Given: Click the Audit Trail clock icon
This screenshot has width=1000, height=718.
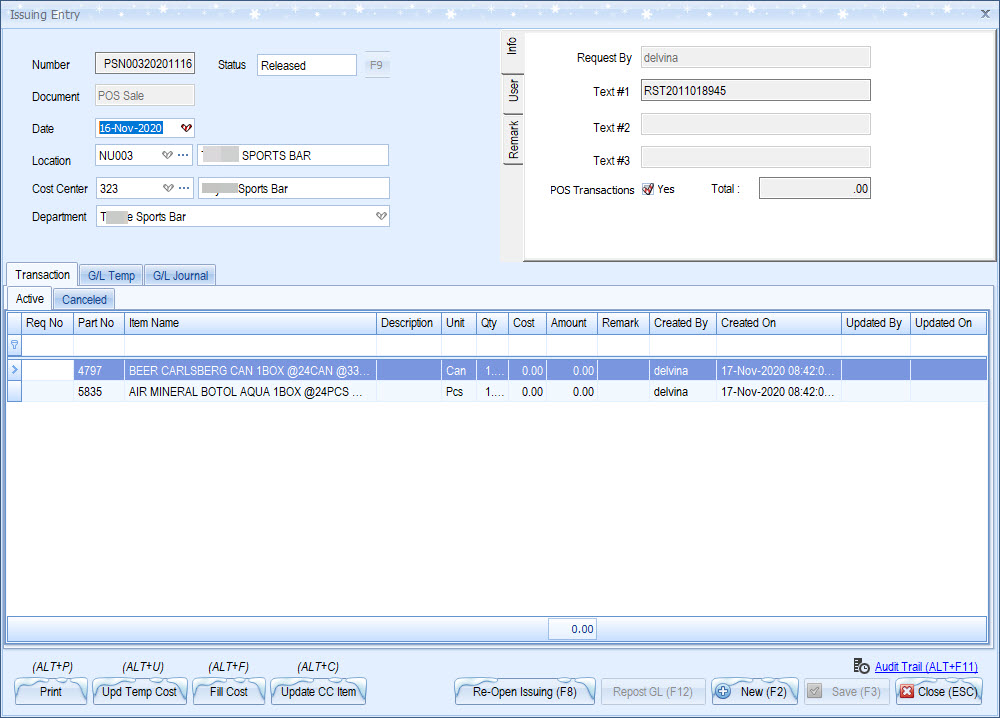Looking at the screenshot, I should point(861,666).
